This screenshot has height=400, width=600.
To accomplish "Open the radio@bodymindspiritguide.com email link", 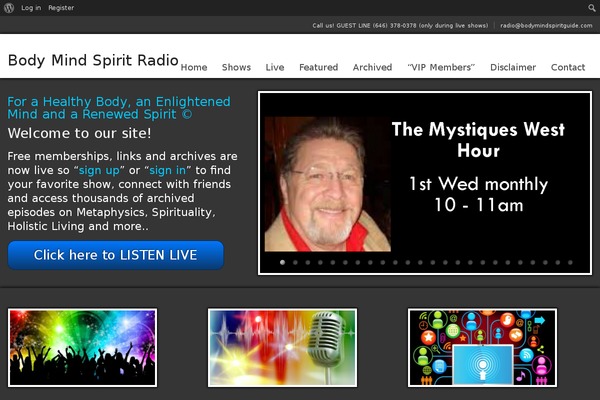I will click(x=546, y=26).
